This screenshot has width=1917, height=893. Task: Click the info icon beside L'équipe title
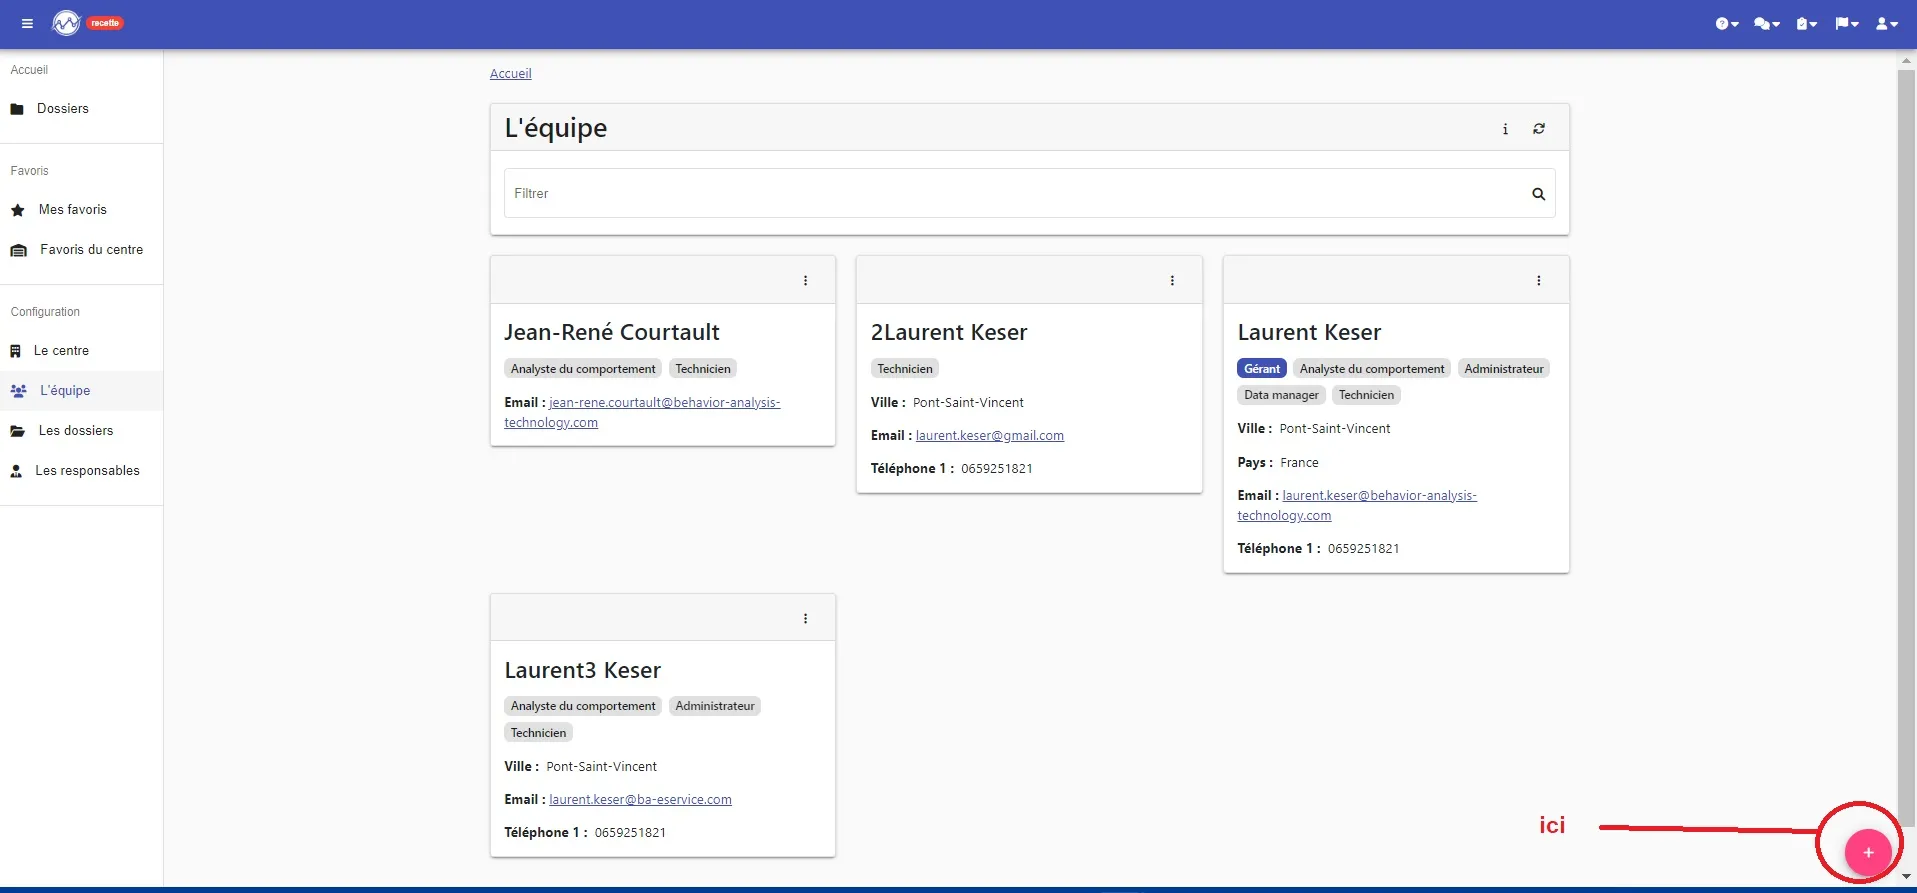click(x=1505, y=129)
